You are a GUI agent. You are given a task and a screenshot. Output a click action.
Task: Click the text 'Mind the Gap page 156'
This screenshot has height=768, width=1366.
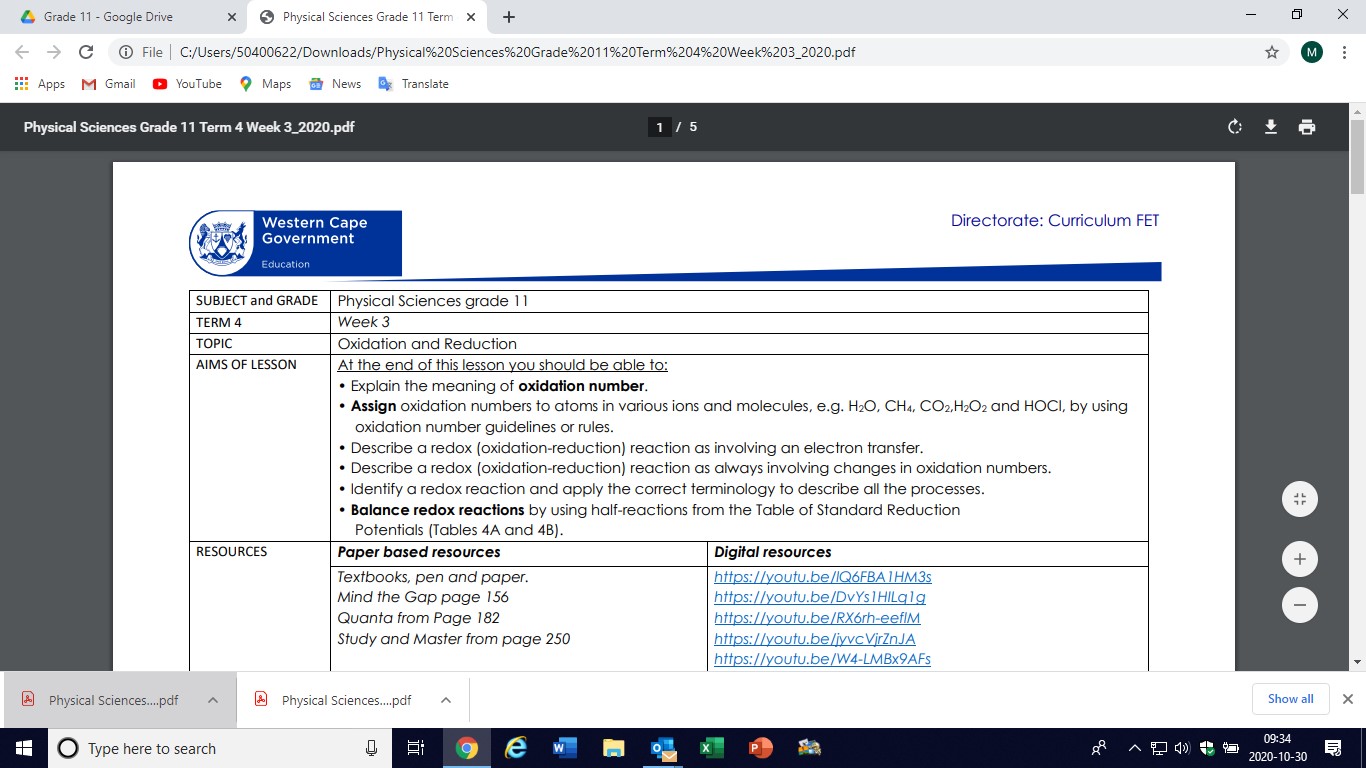pyautogui.click(x=423, y=597)
